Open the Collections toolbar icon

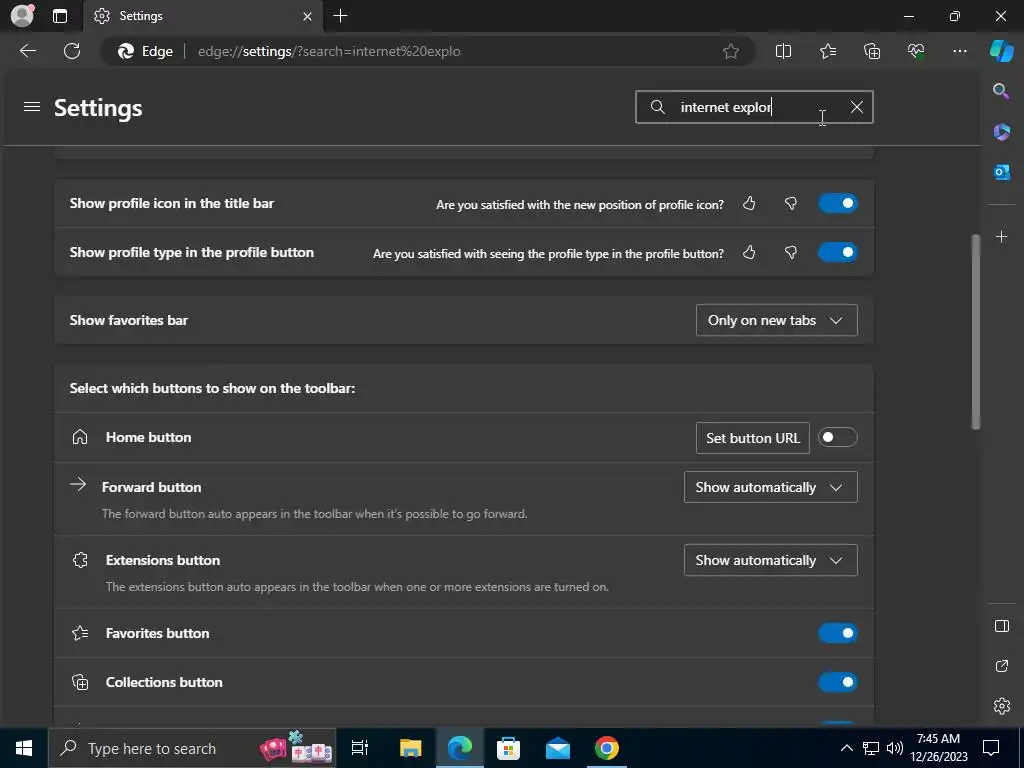click(x=872, y=51)
